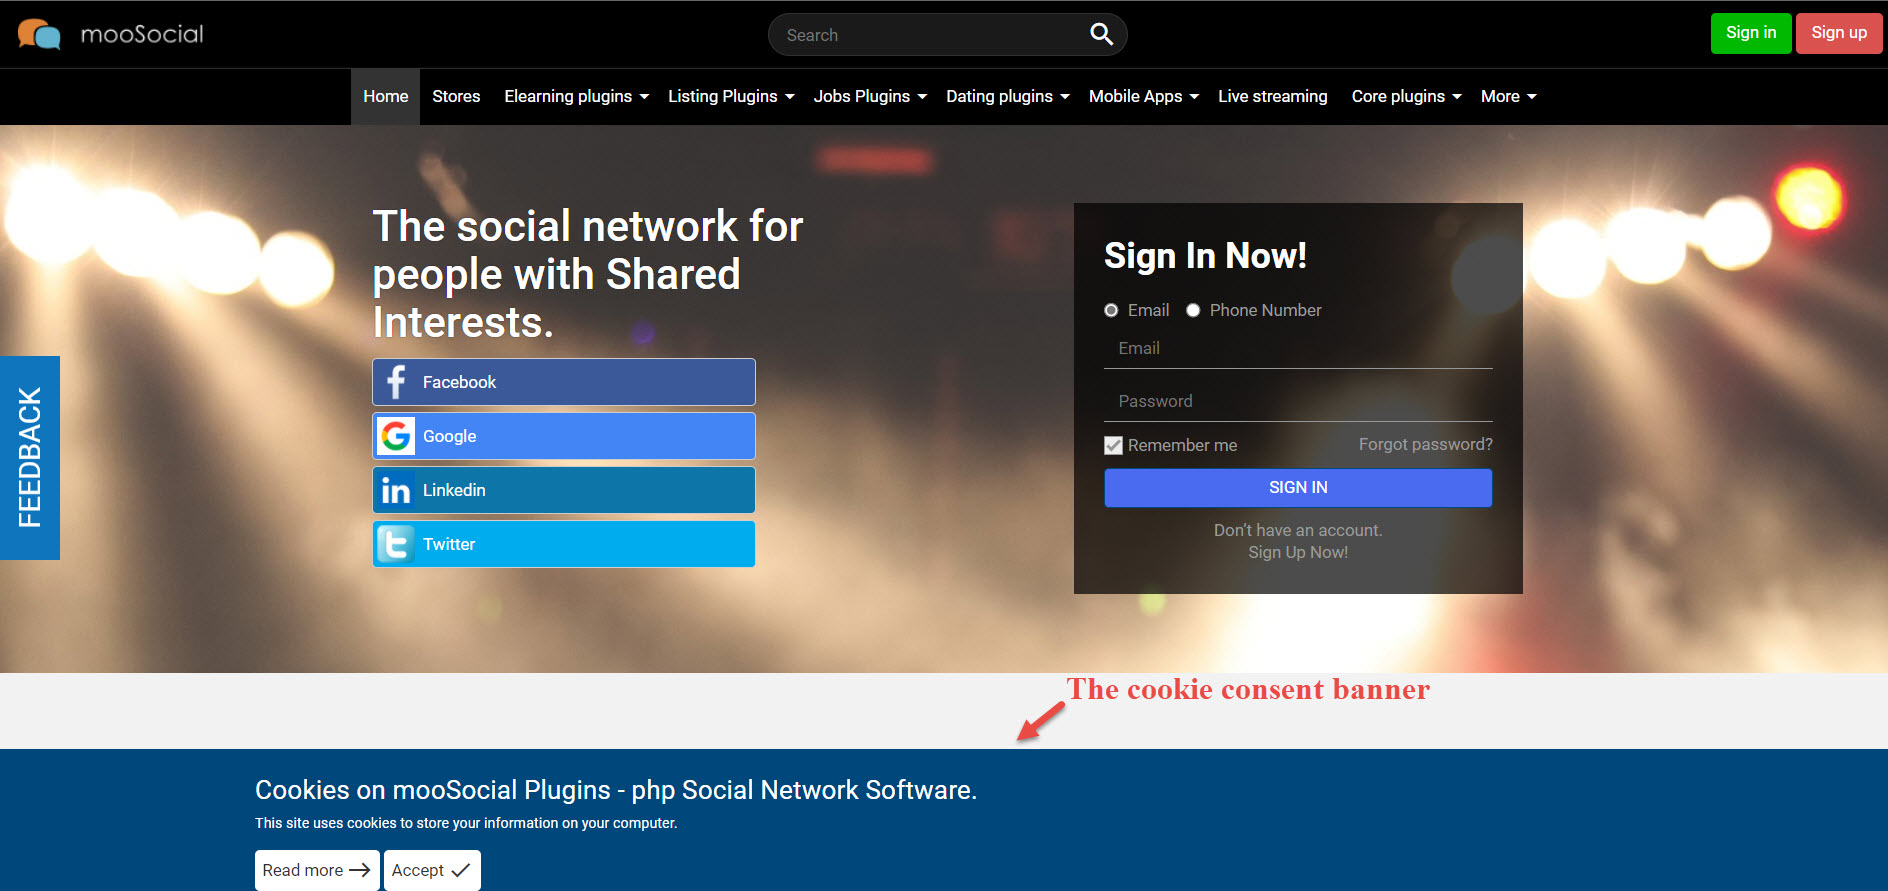This screenshot has height=891, width=1888.
Task: Click the blue SIGN IN button
Action: pos(1298,488)
